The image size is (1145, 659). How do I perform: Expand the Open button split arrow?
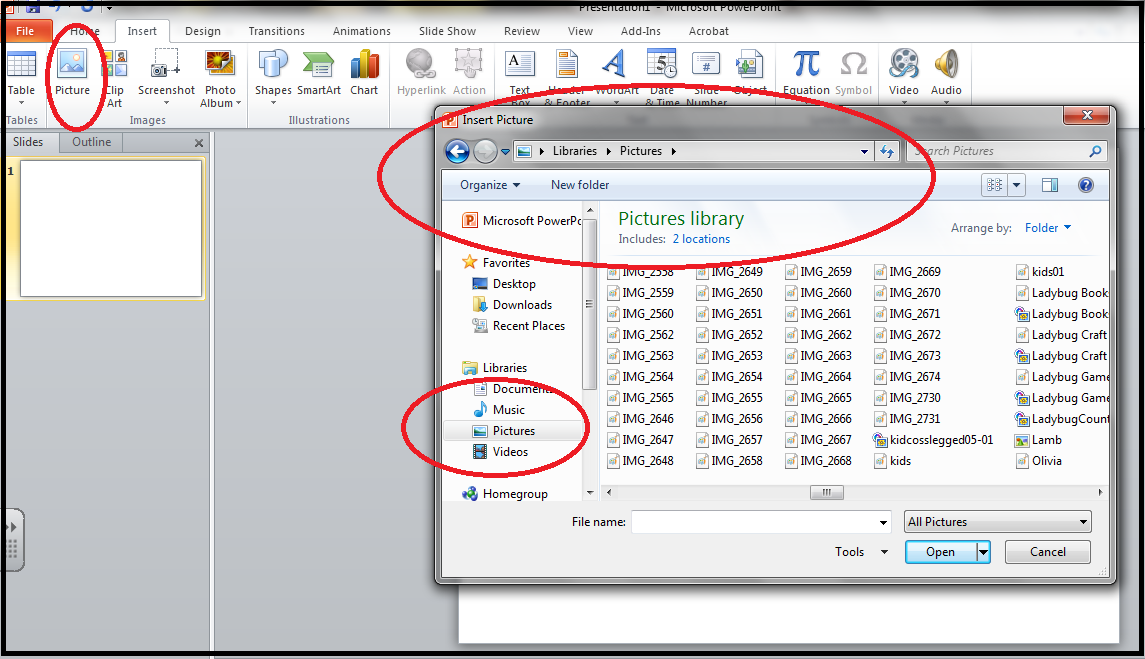tap(984, 552)
